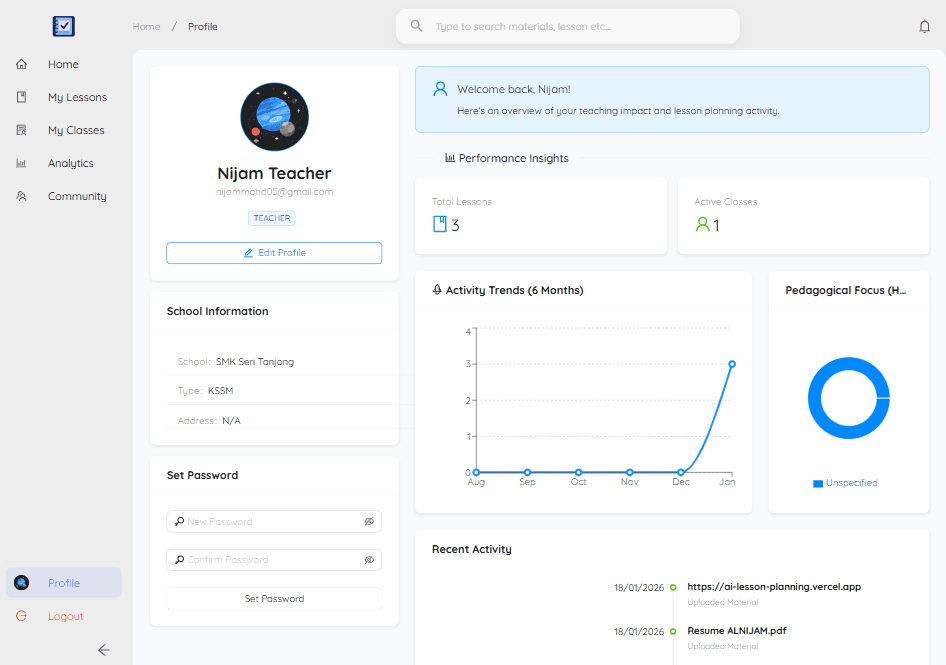Go to Home via the breadcrumb
The height and width of the screenshot is (665, 946).
[x=146, y=27]
